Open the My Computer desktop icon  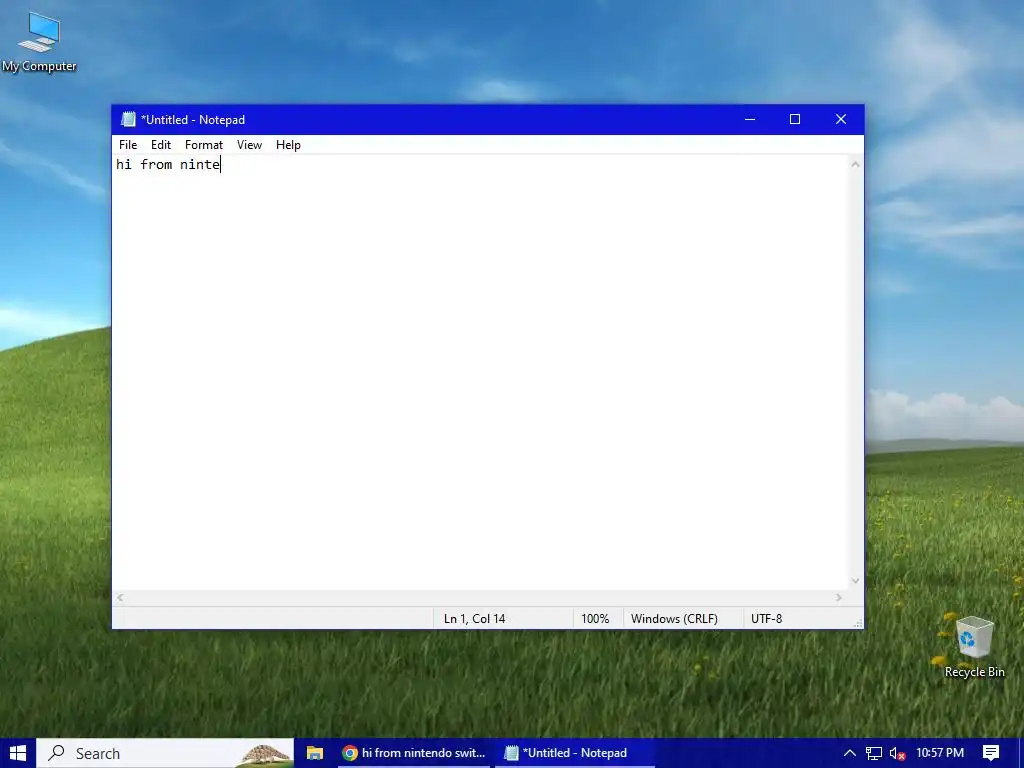tap(39, 41)
